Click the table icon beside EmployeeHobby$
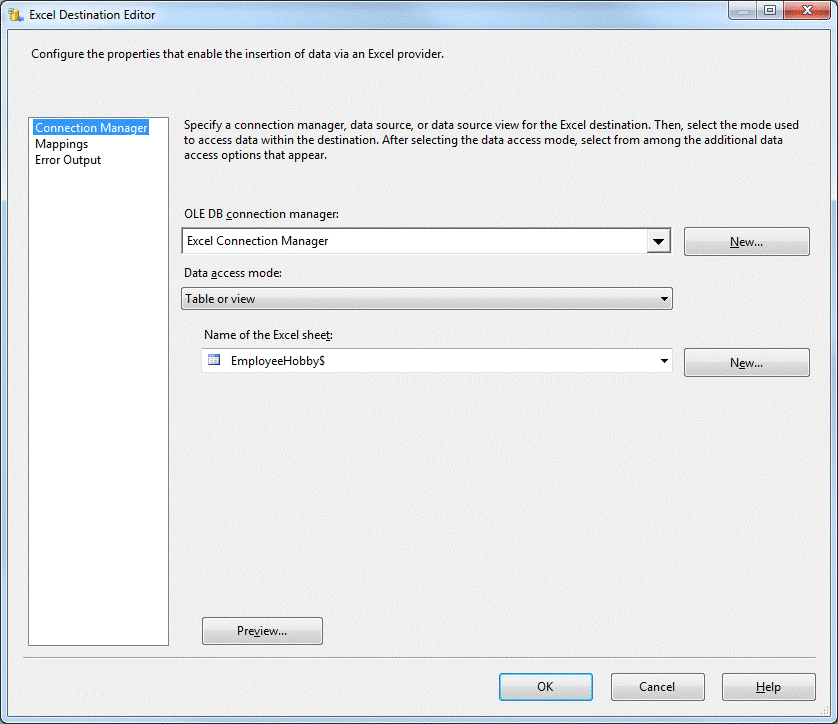Viewport: 838px width, 724px height. coord(213,361)
